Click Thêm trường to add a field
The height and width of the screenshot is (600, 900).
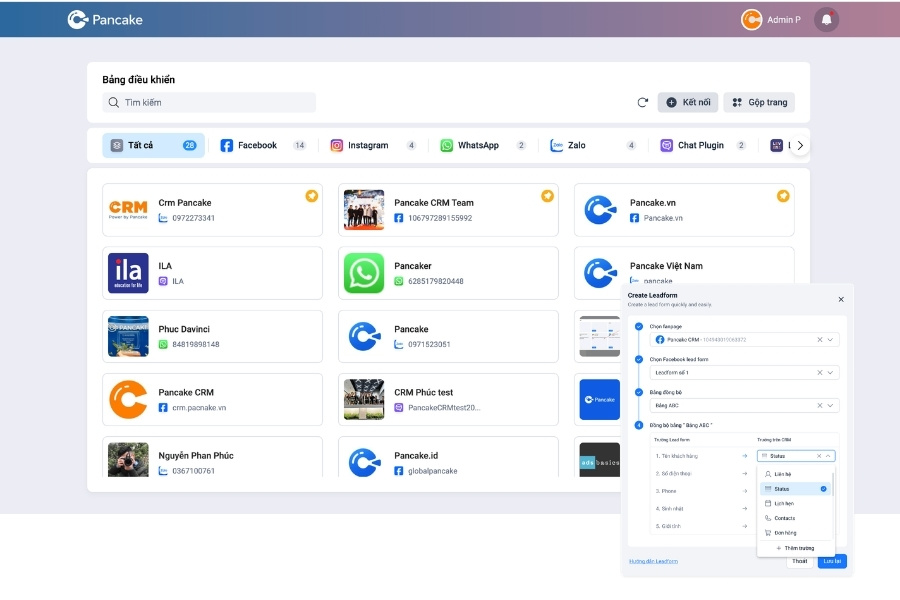pyautogui.click(x=795, y=548)
